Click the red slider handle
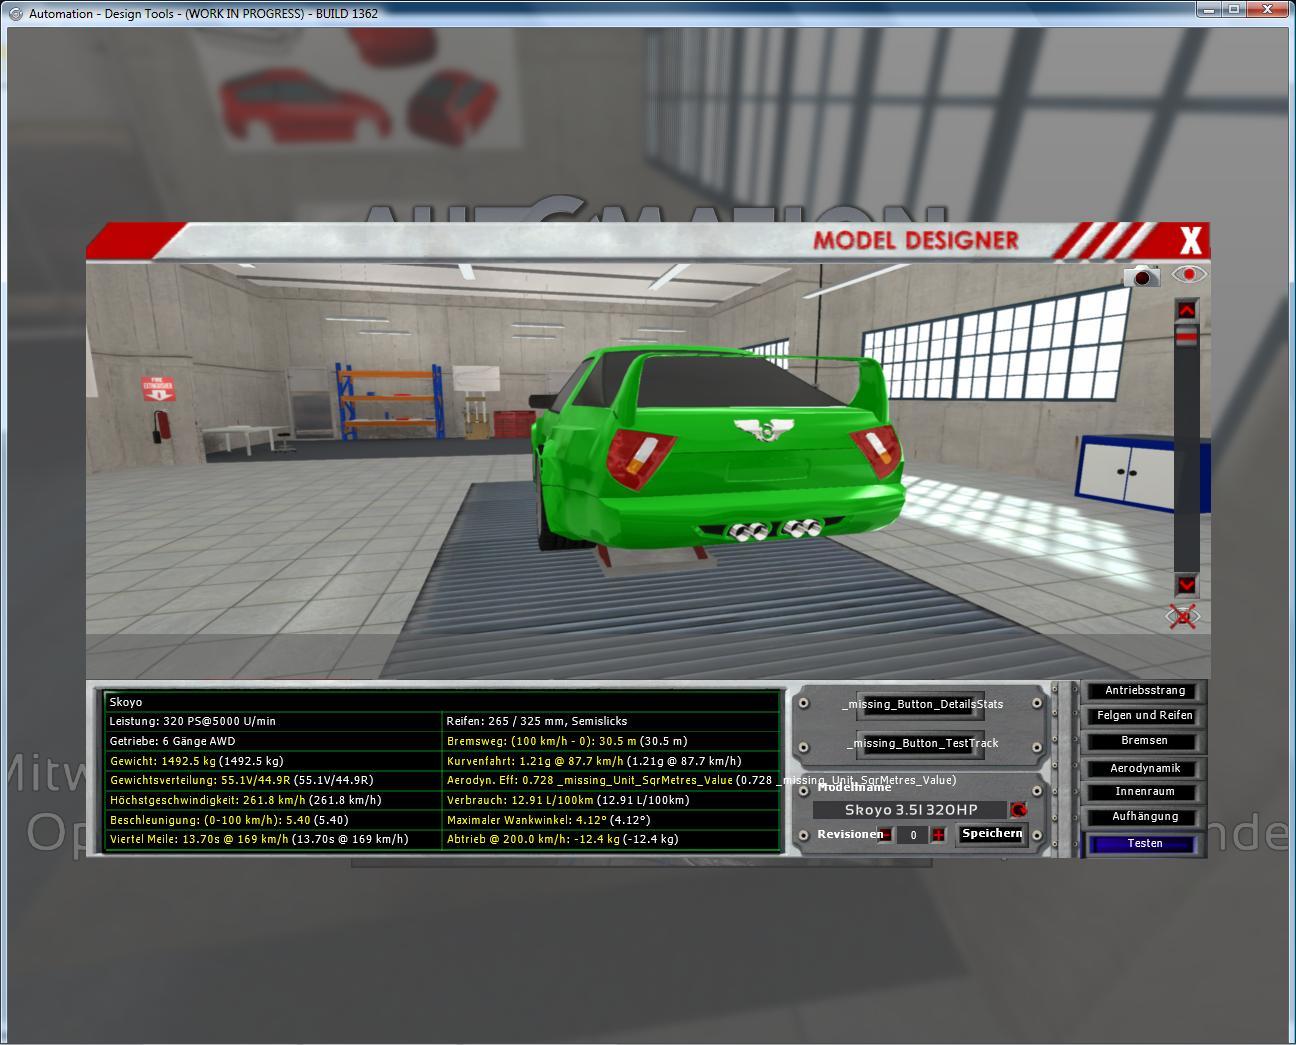This screenshot has width=1296, height=1045. coord(1186,339)
